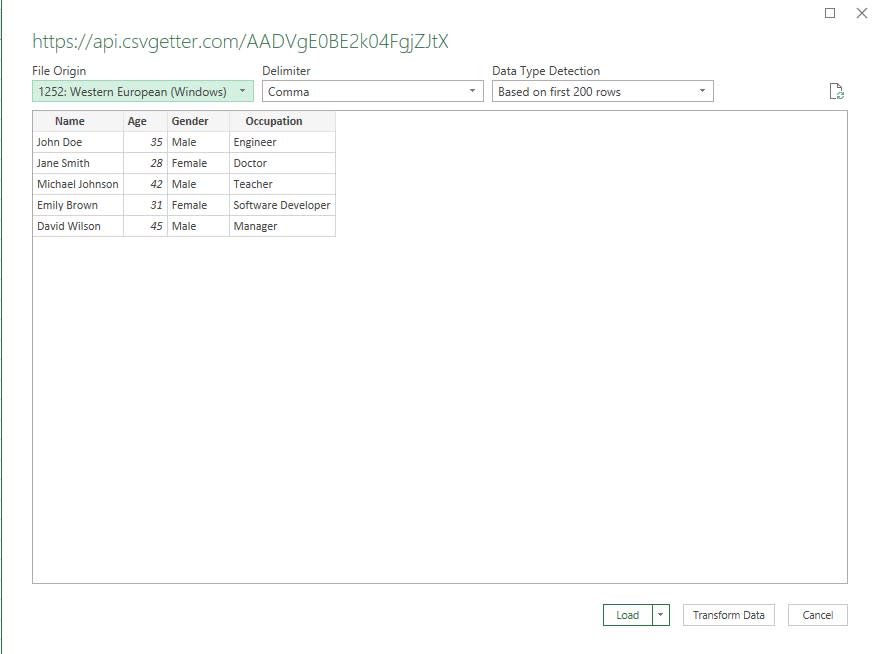
Task: Open the Comma Delimiter dropdown
Action: point(473,90)
